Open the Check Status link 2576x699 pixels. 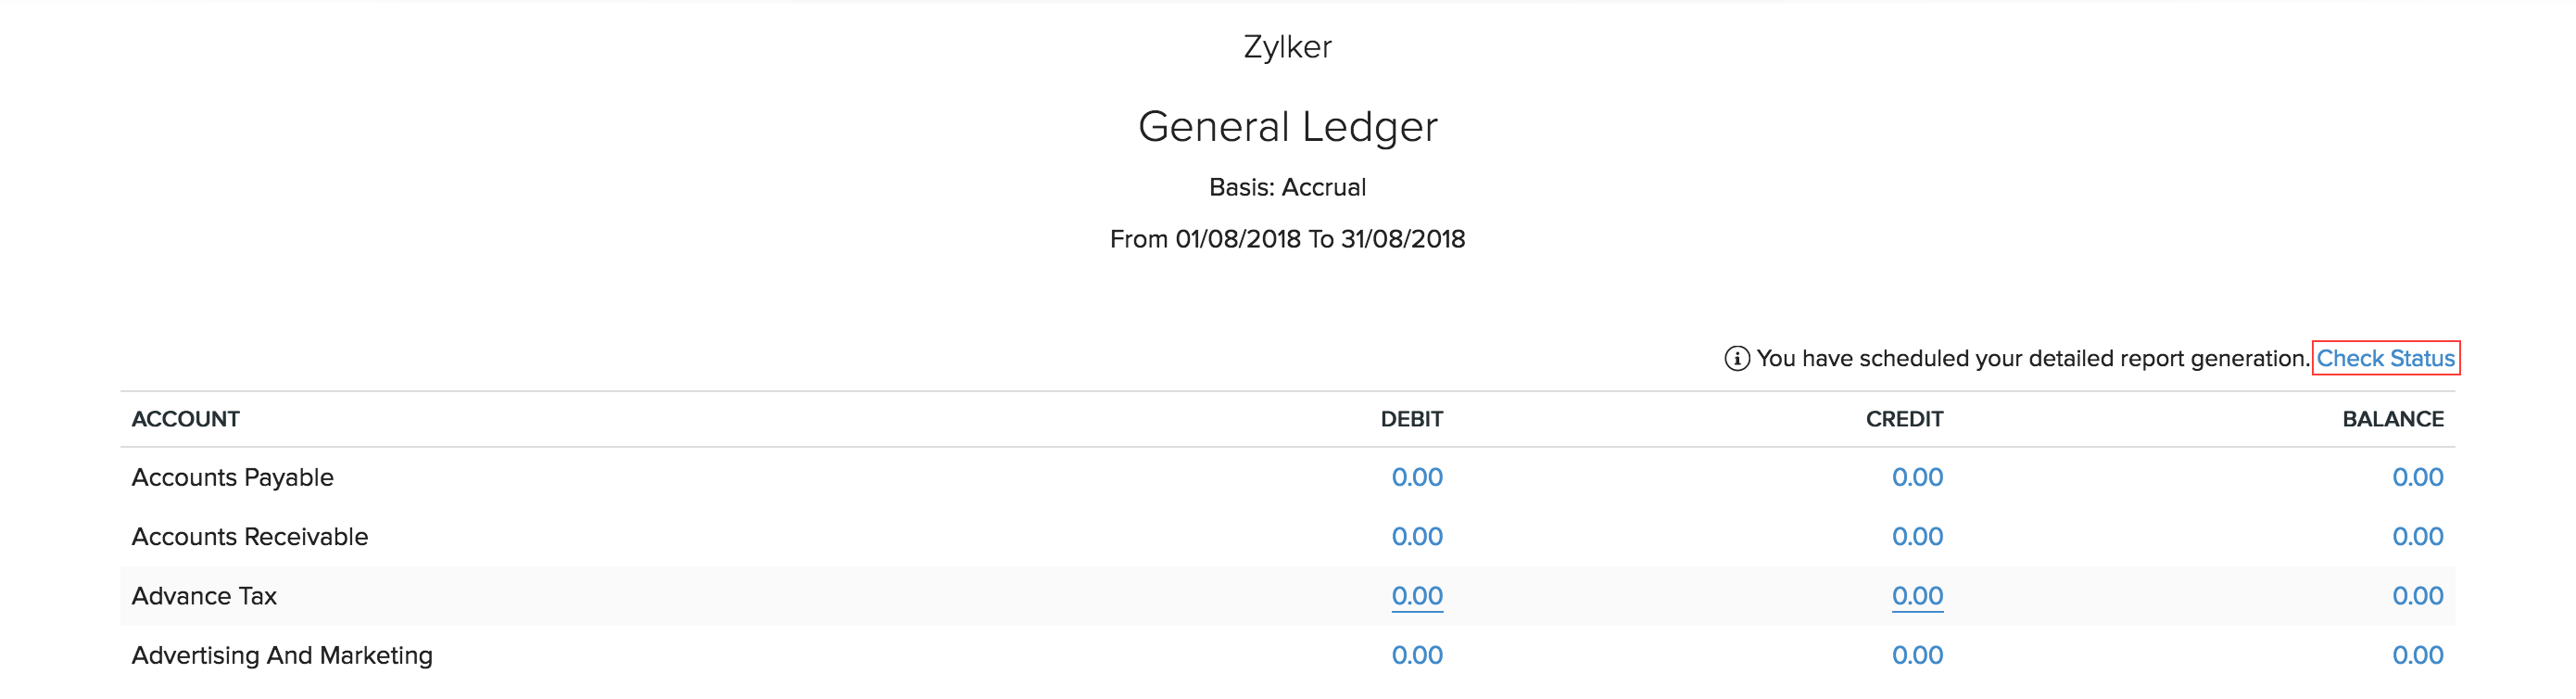pos(2385,358)
